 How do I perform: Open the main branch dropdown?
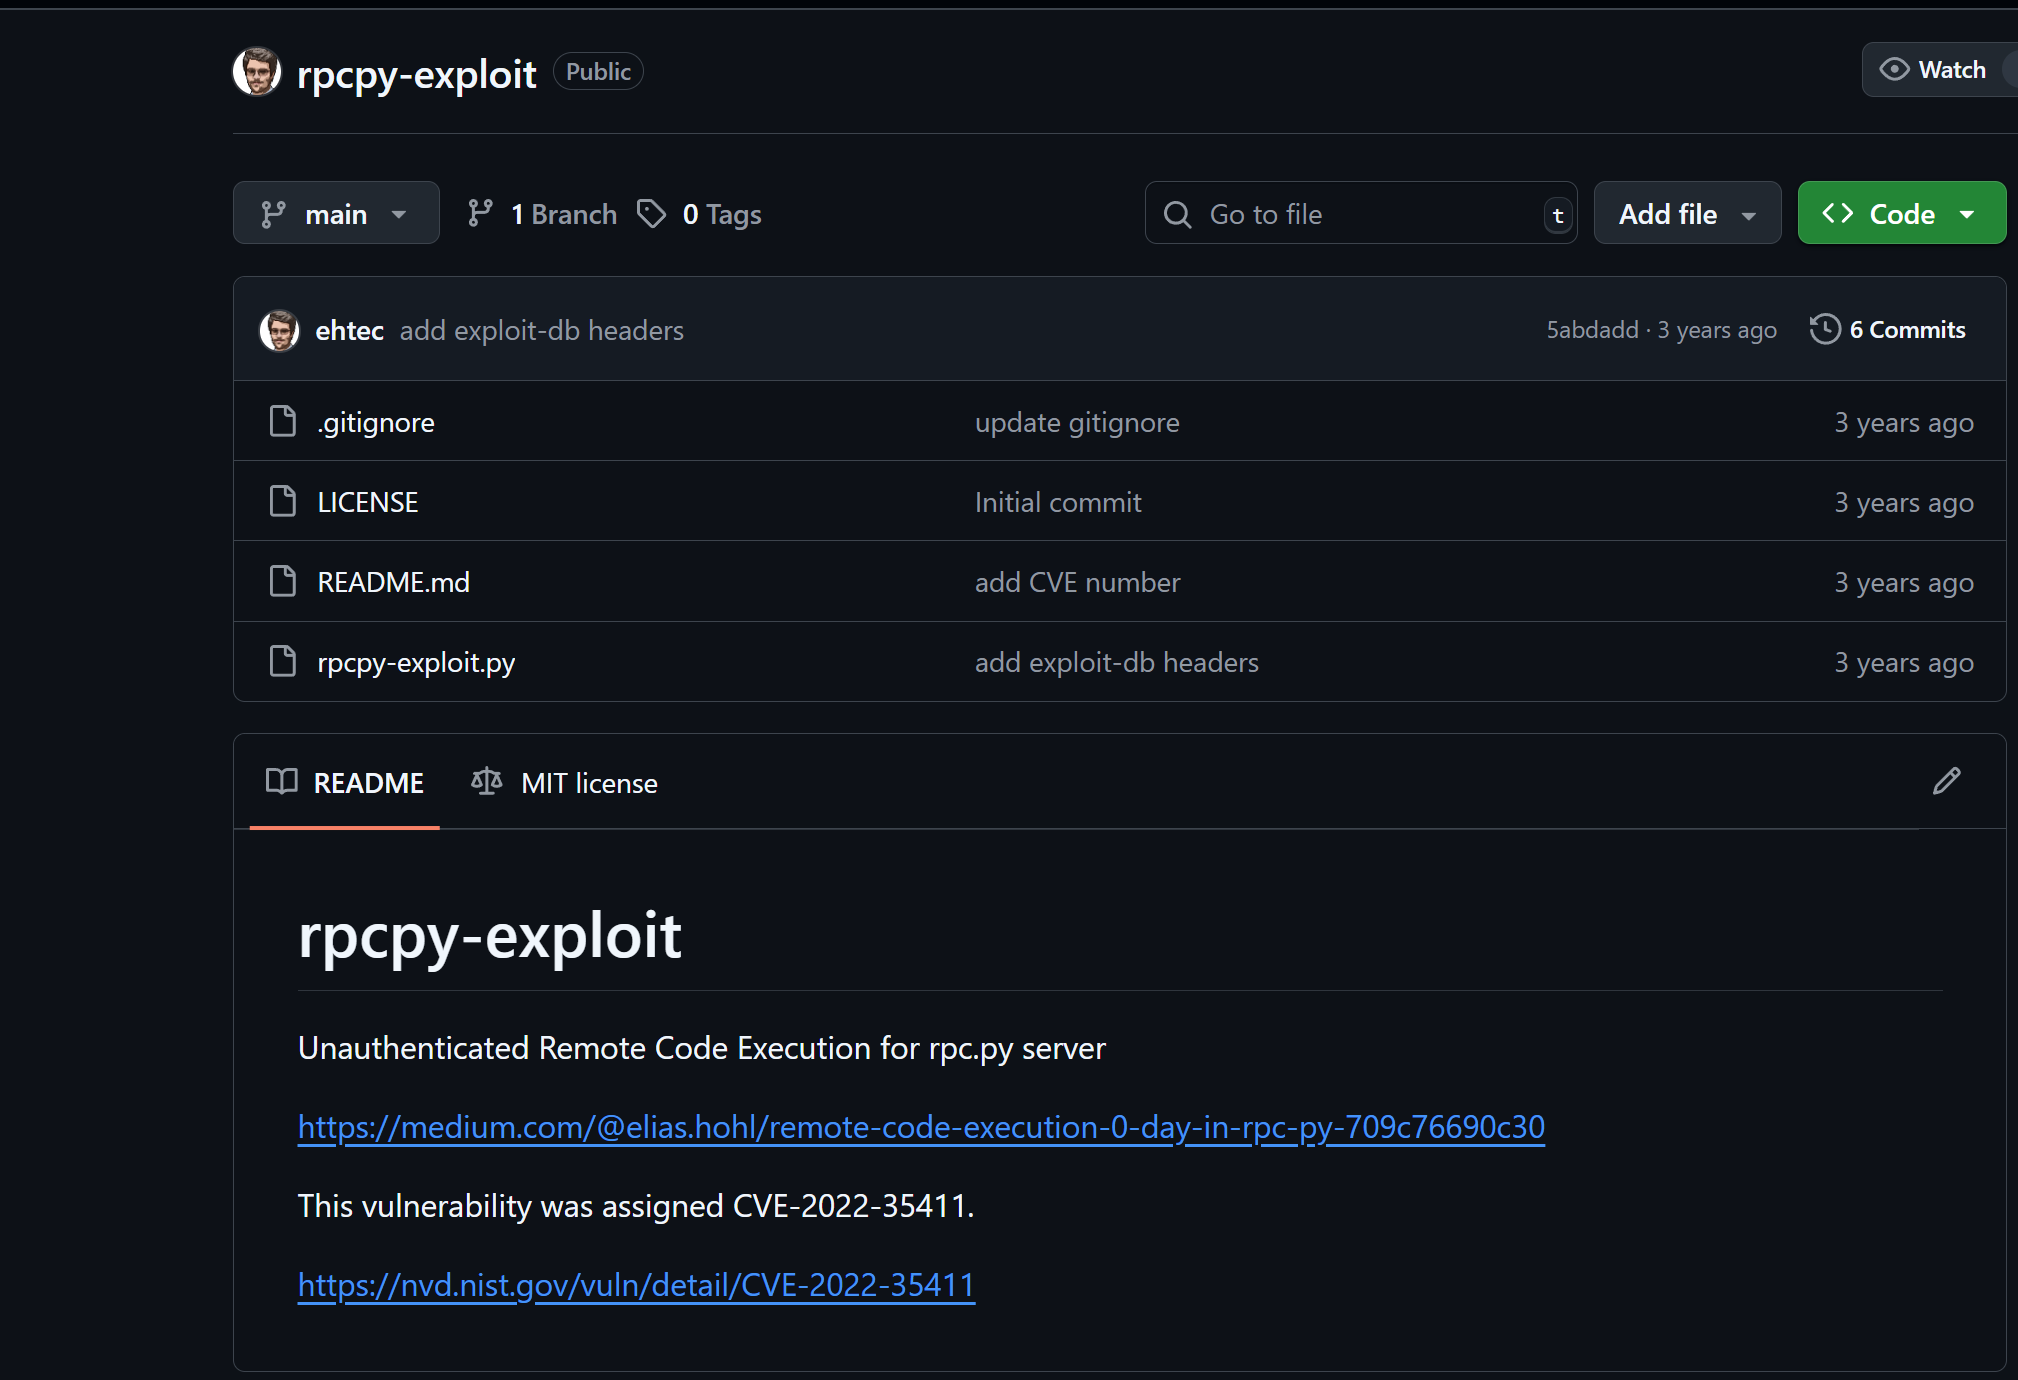point(336,214)
